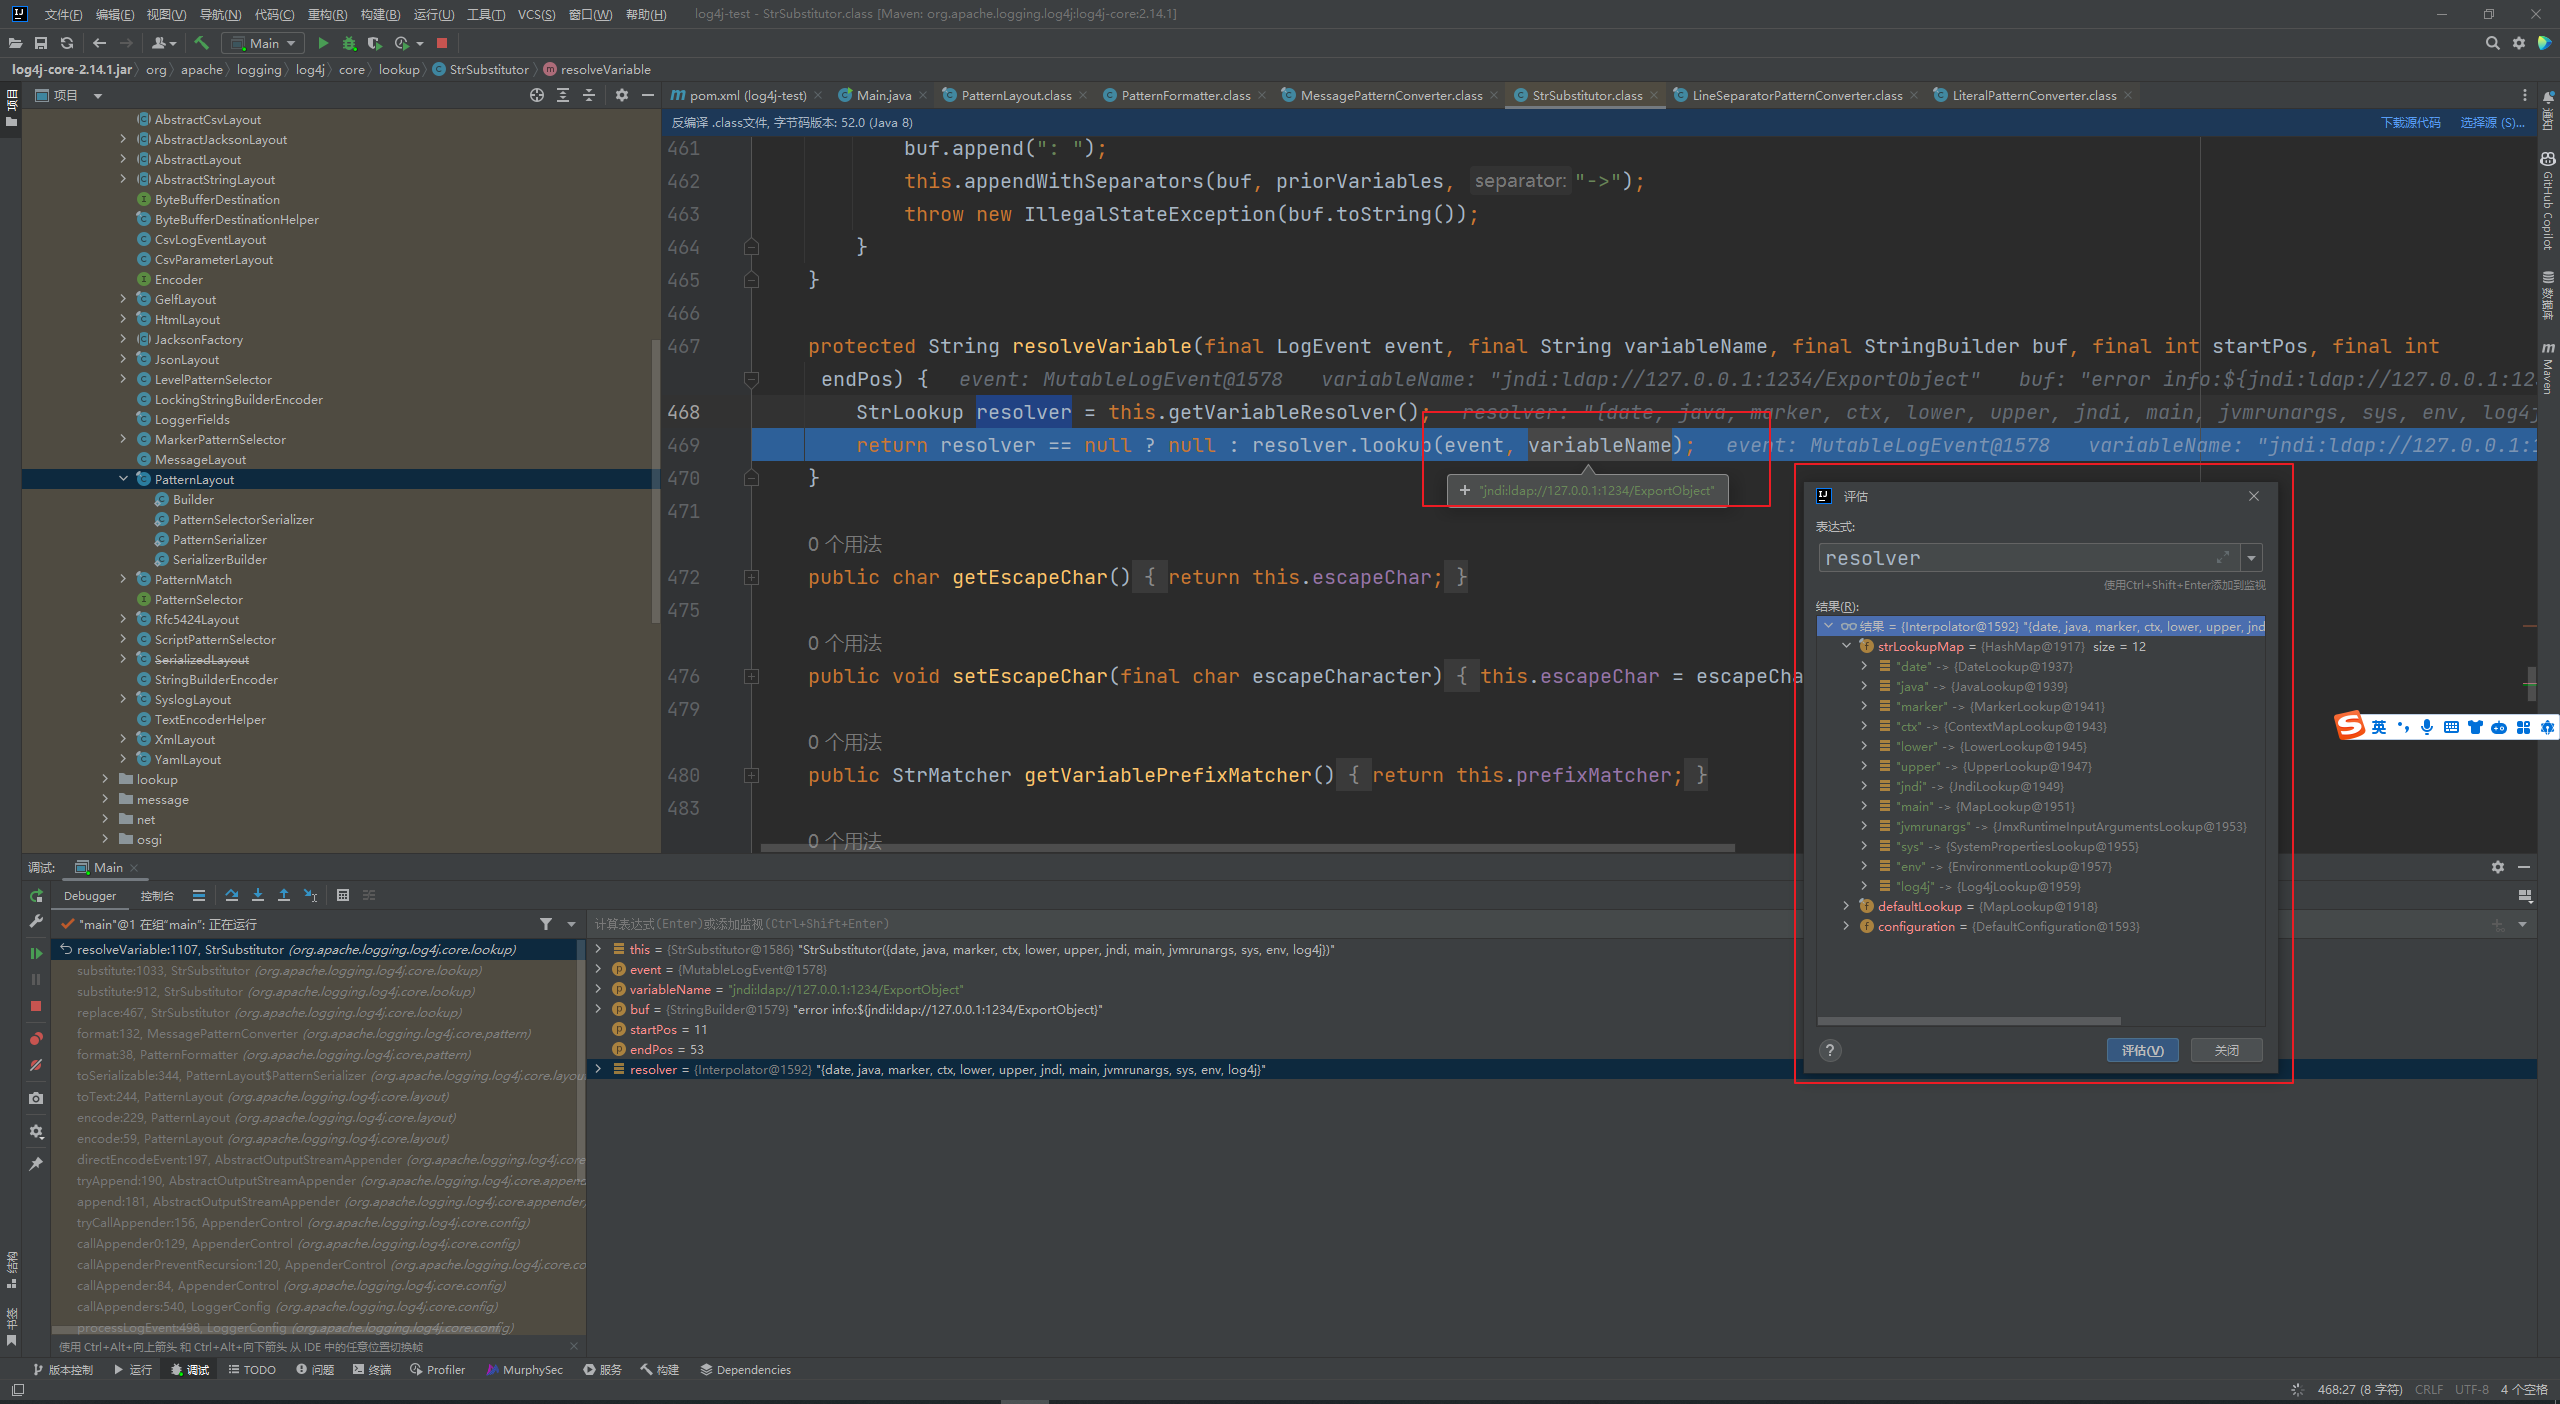Collapse all in project panel
Screen dimensions: 2560x1404
point(589,95)
